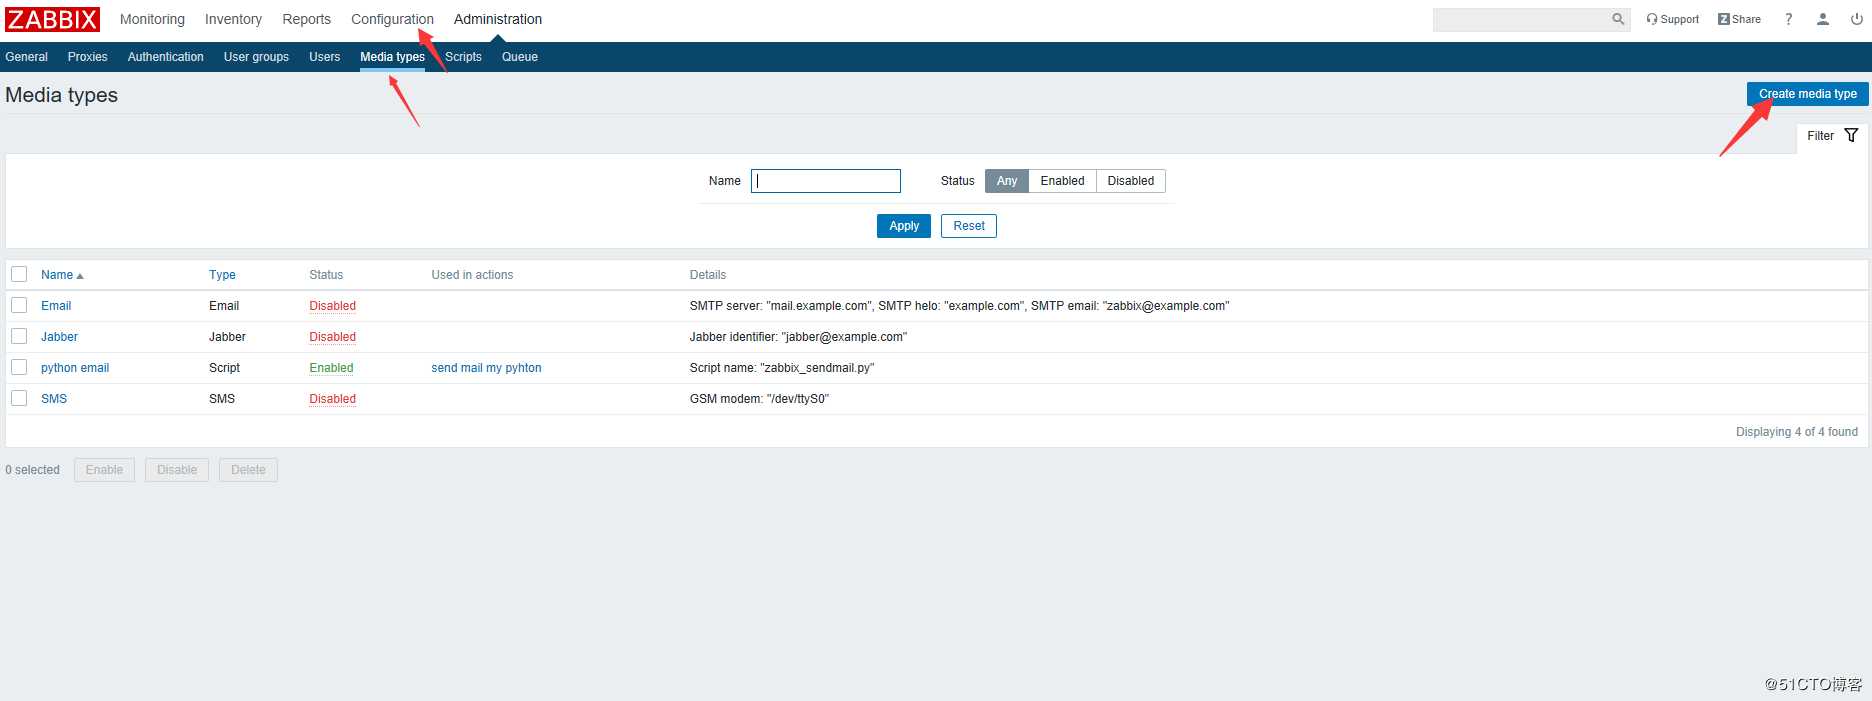
Task: Reset the filter
Action: (x=969, y=226)
